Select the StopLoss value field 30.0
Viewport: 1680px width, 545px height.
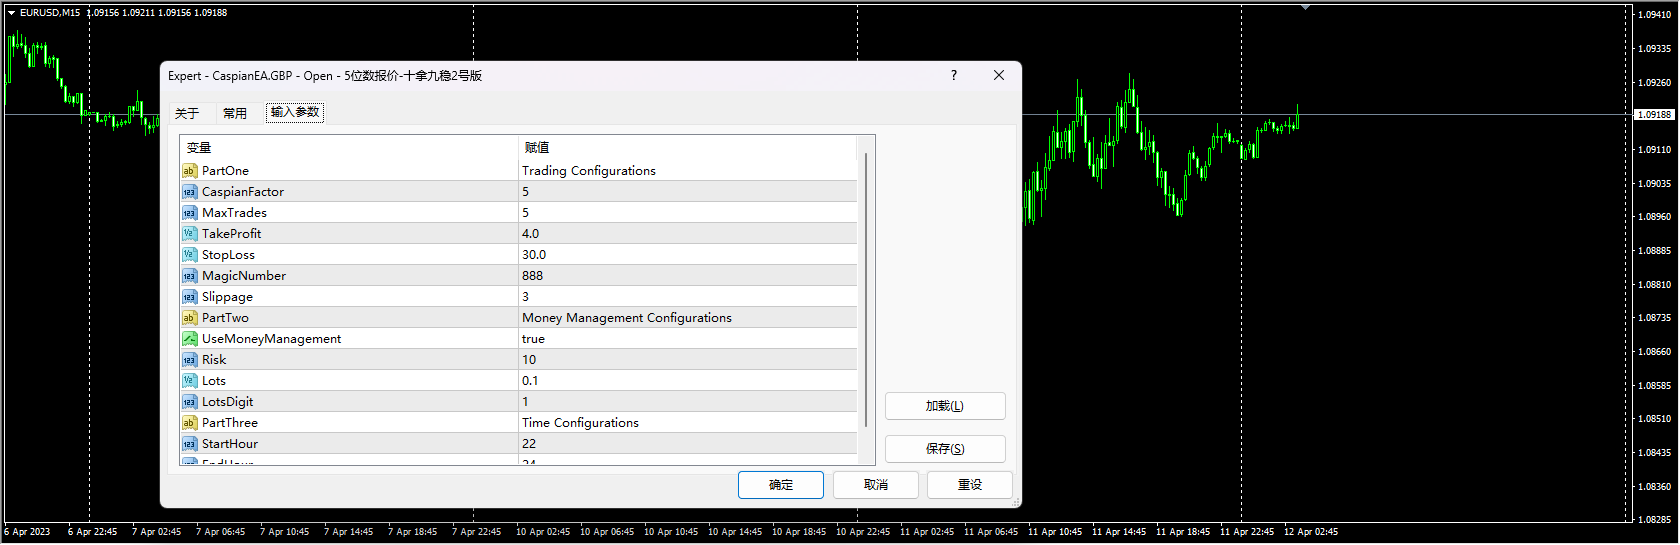tap(534, 255)
